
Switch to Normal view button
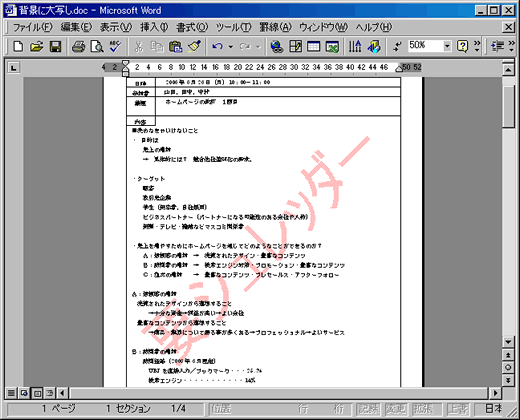point(11,393)
